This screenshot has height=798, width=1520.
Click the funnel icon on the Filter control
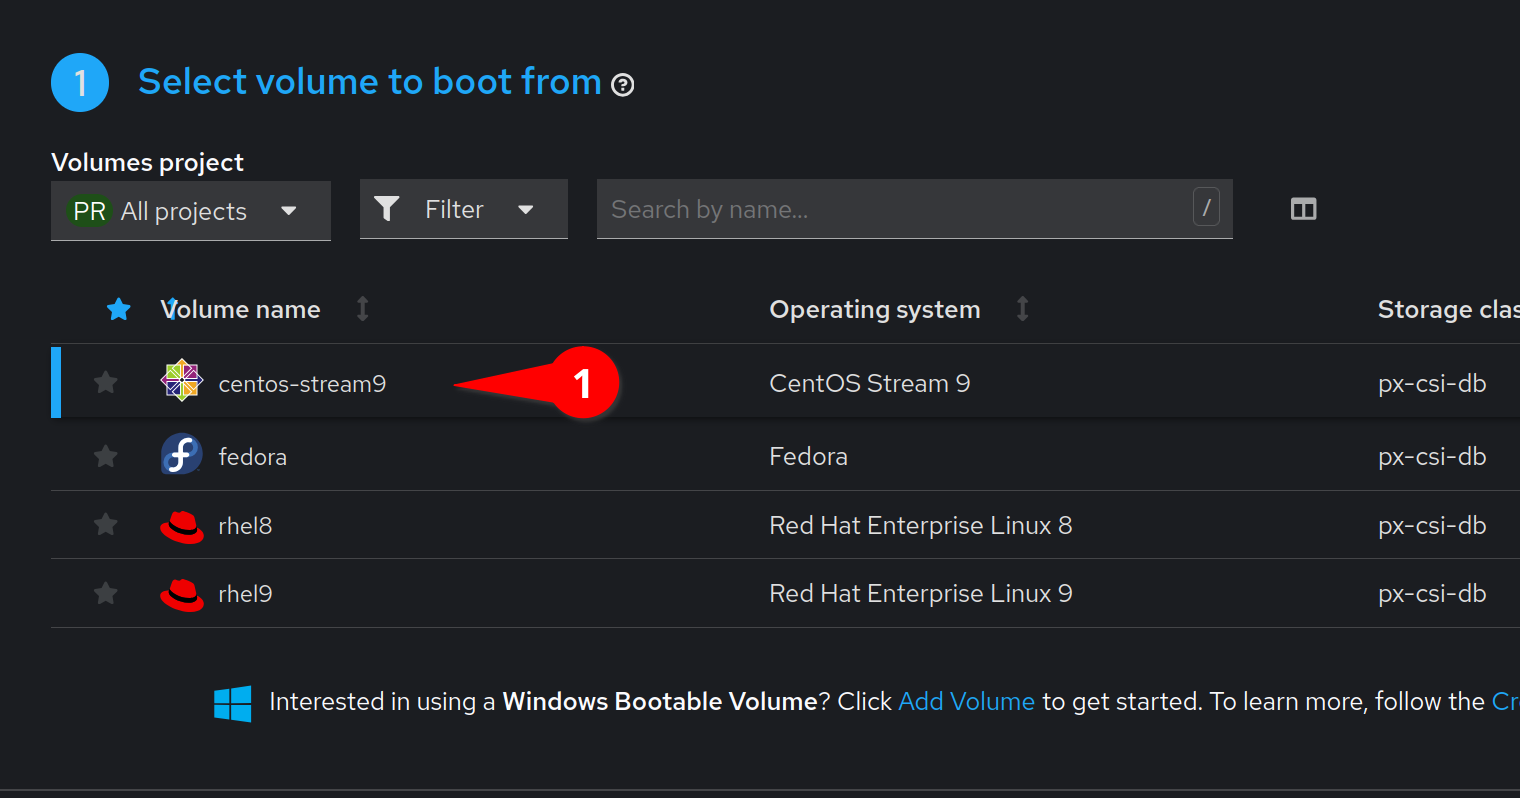(388, 209)
